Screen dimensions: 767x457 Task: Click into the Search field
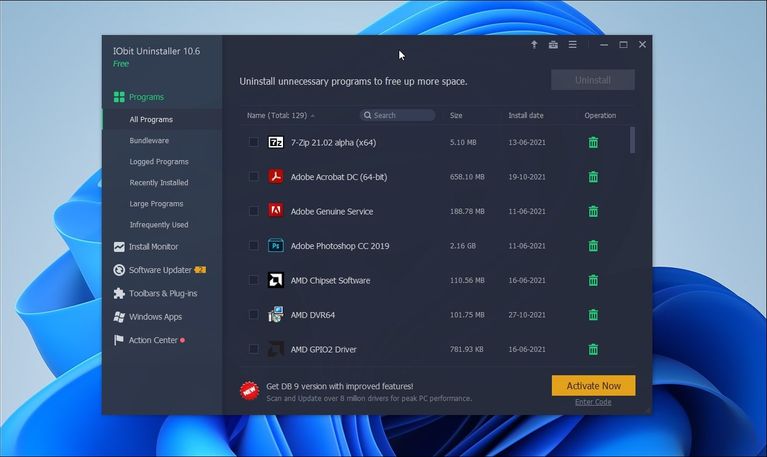[x=400, y=115]
